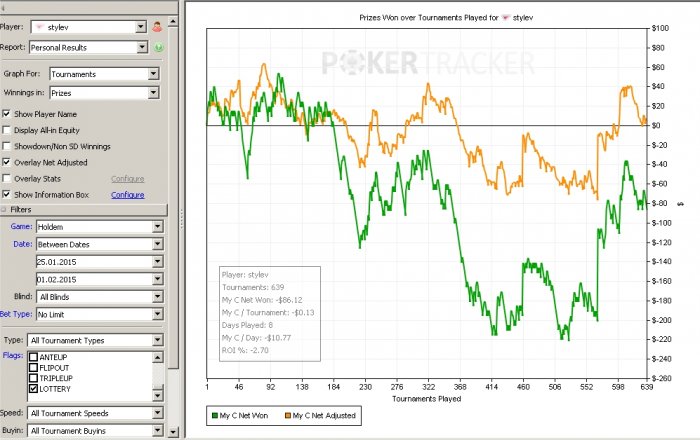Open the Buyin dropdown All Tournament Buyins

tap(96, 431)
